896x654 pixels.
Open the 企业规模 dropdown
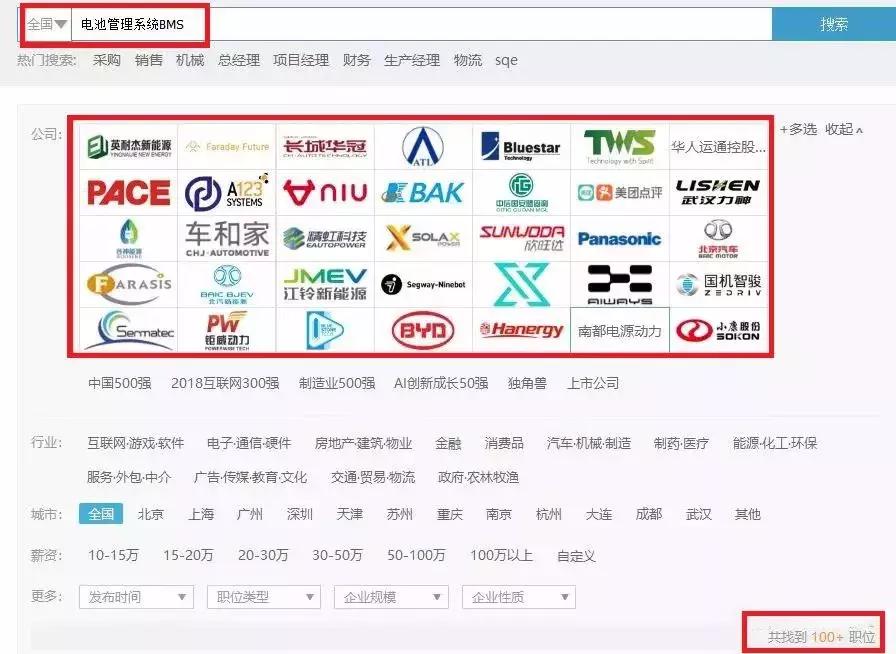(390, 597)
